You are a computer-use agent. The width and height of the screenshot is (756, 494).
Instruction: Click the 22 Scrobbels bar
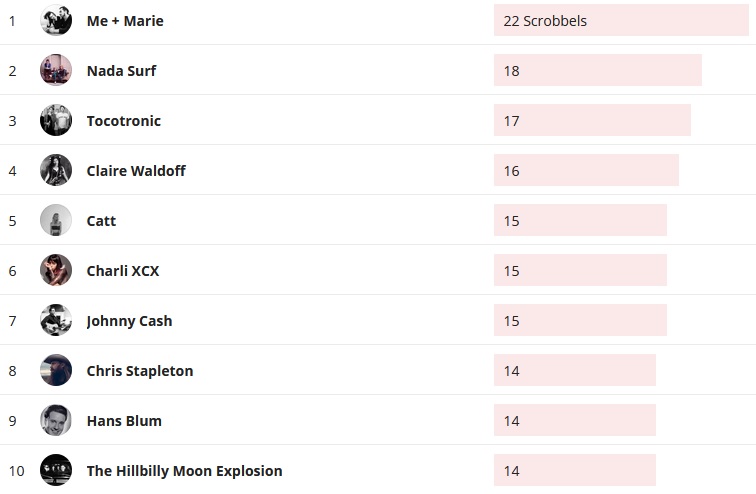pos(622,20)
